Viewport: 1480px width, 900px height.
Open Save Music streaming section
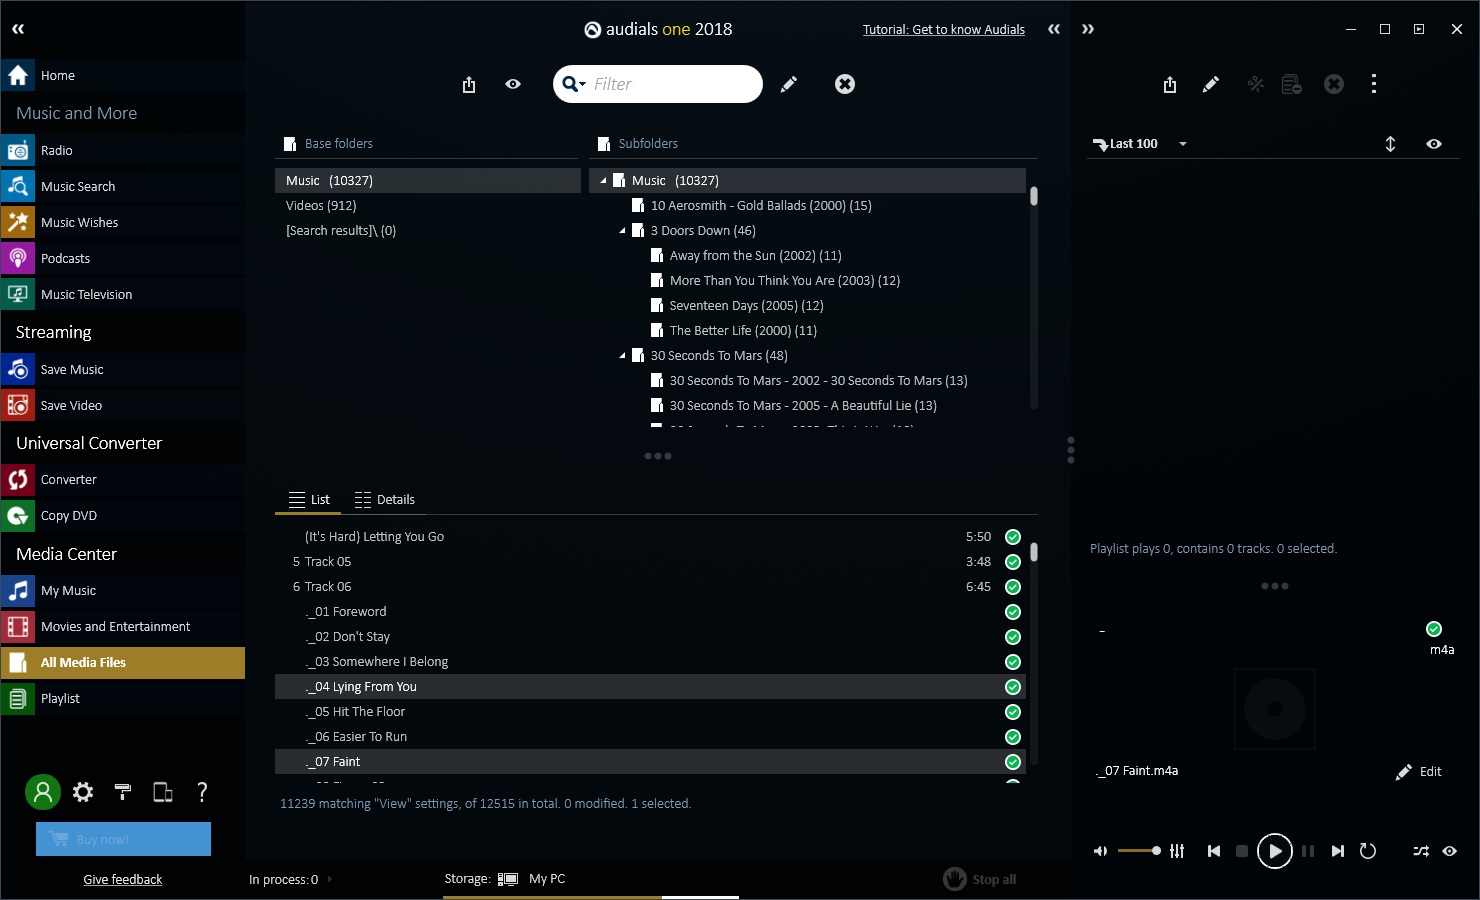(x=123, y=370)
